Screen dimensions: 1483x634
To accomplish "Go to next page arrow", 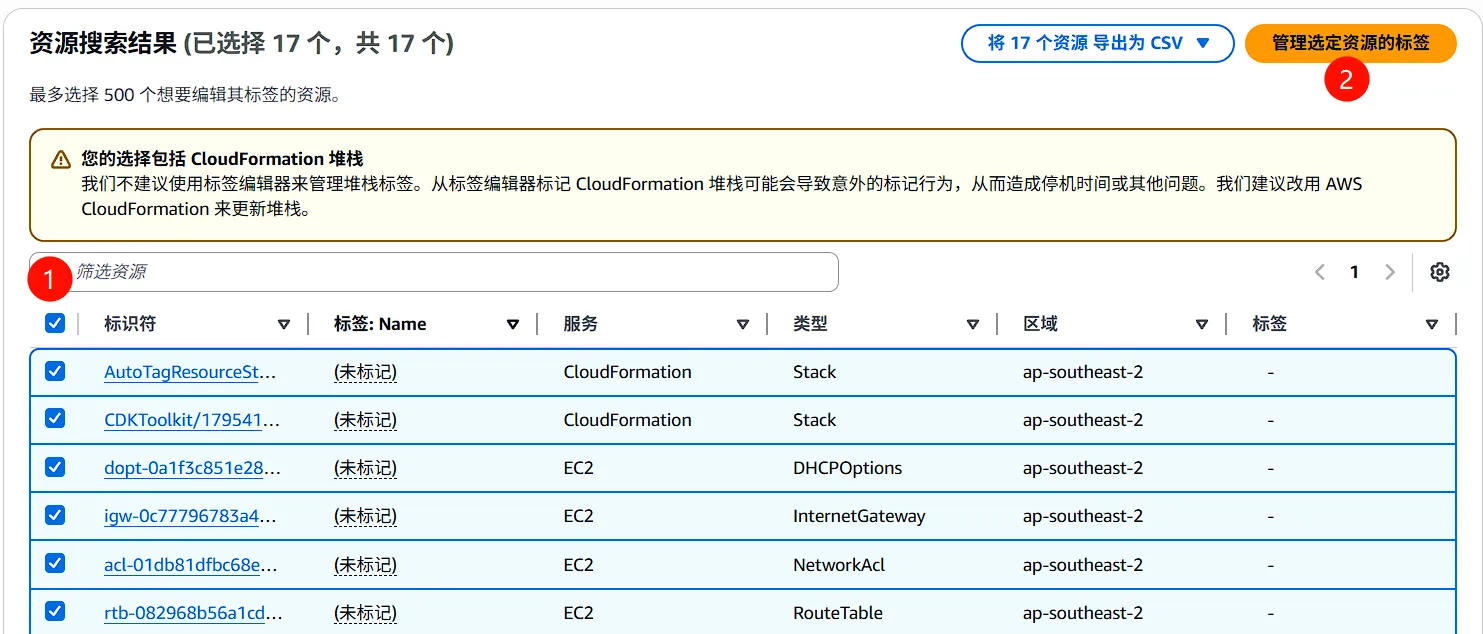I will pos(1389,272).
